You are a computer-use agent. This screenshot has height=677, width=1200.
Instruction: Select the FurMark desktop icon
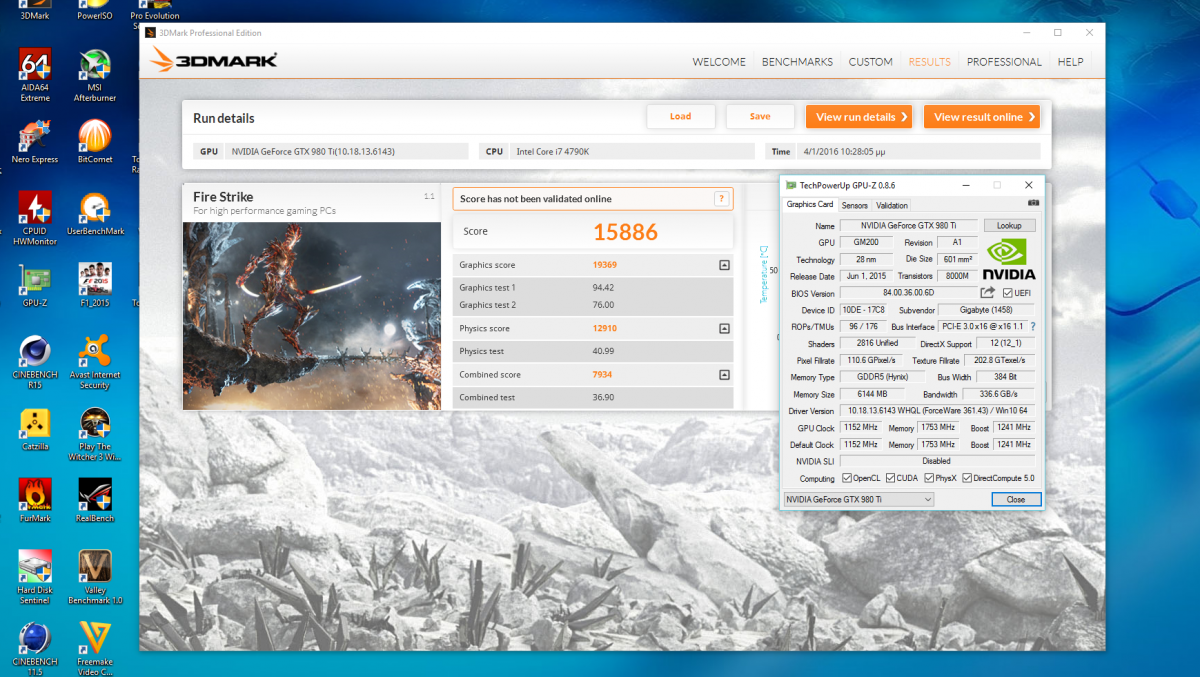[x=35, y=501]
